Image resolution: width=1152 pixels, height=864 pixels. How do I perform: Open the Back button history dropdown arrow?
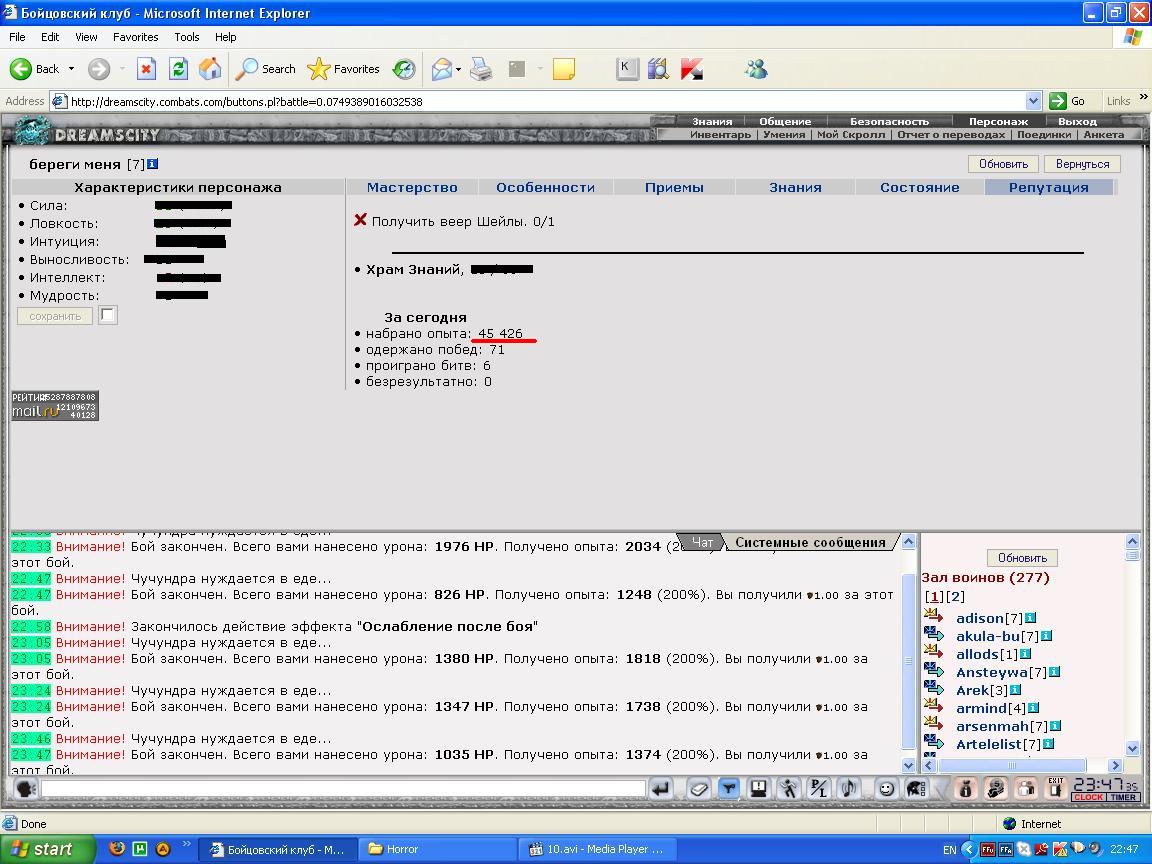(x=71, y=69)
